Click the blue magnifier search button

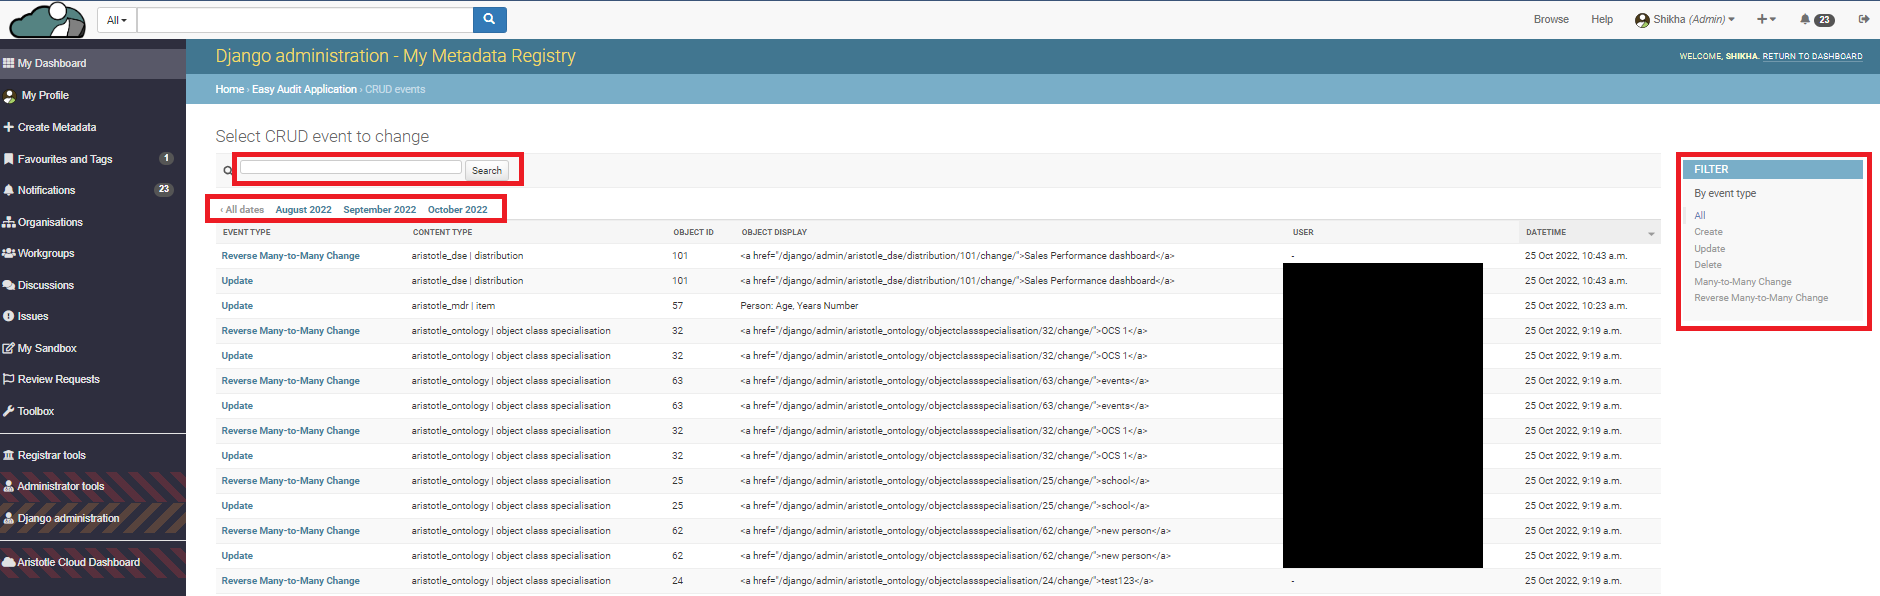[489, 19]
